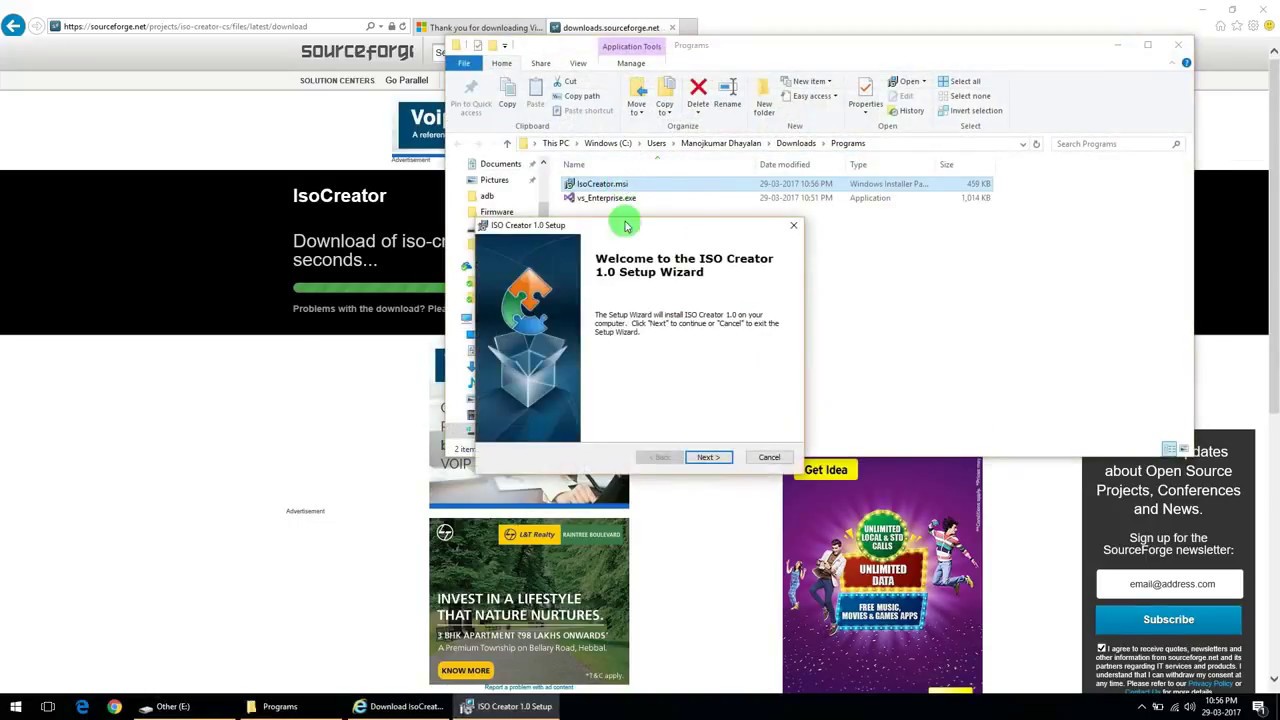The image size is (1280, 720).
Task: Open the Action Center notifications icon
Action: [1259, 706]
